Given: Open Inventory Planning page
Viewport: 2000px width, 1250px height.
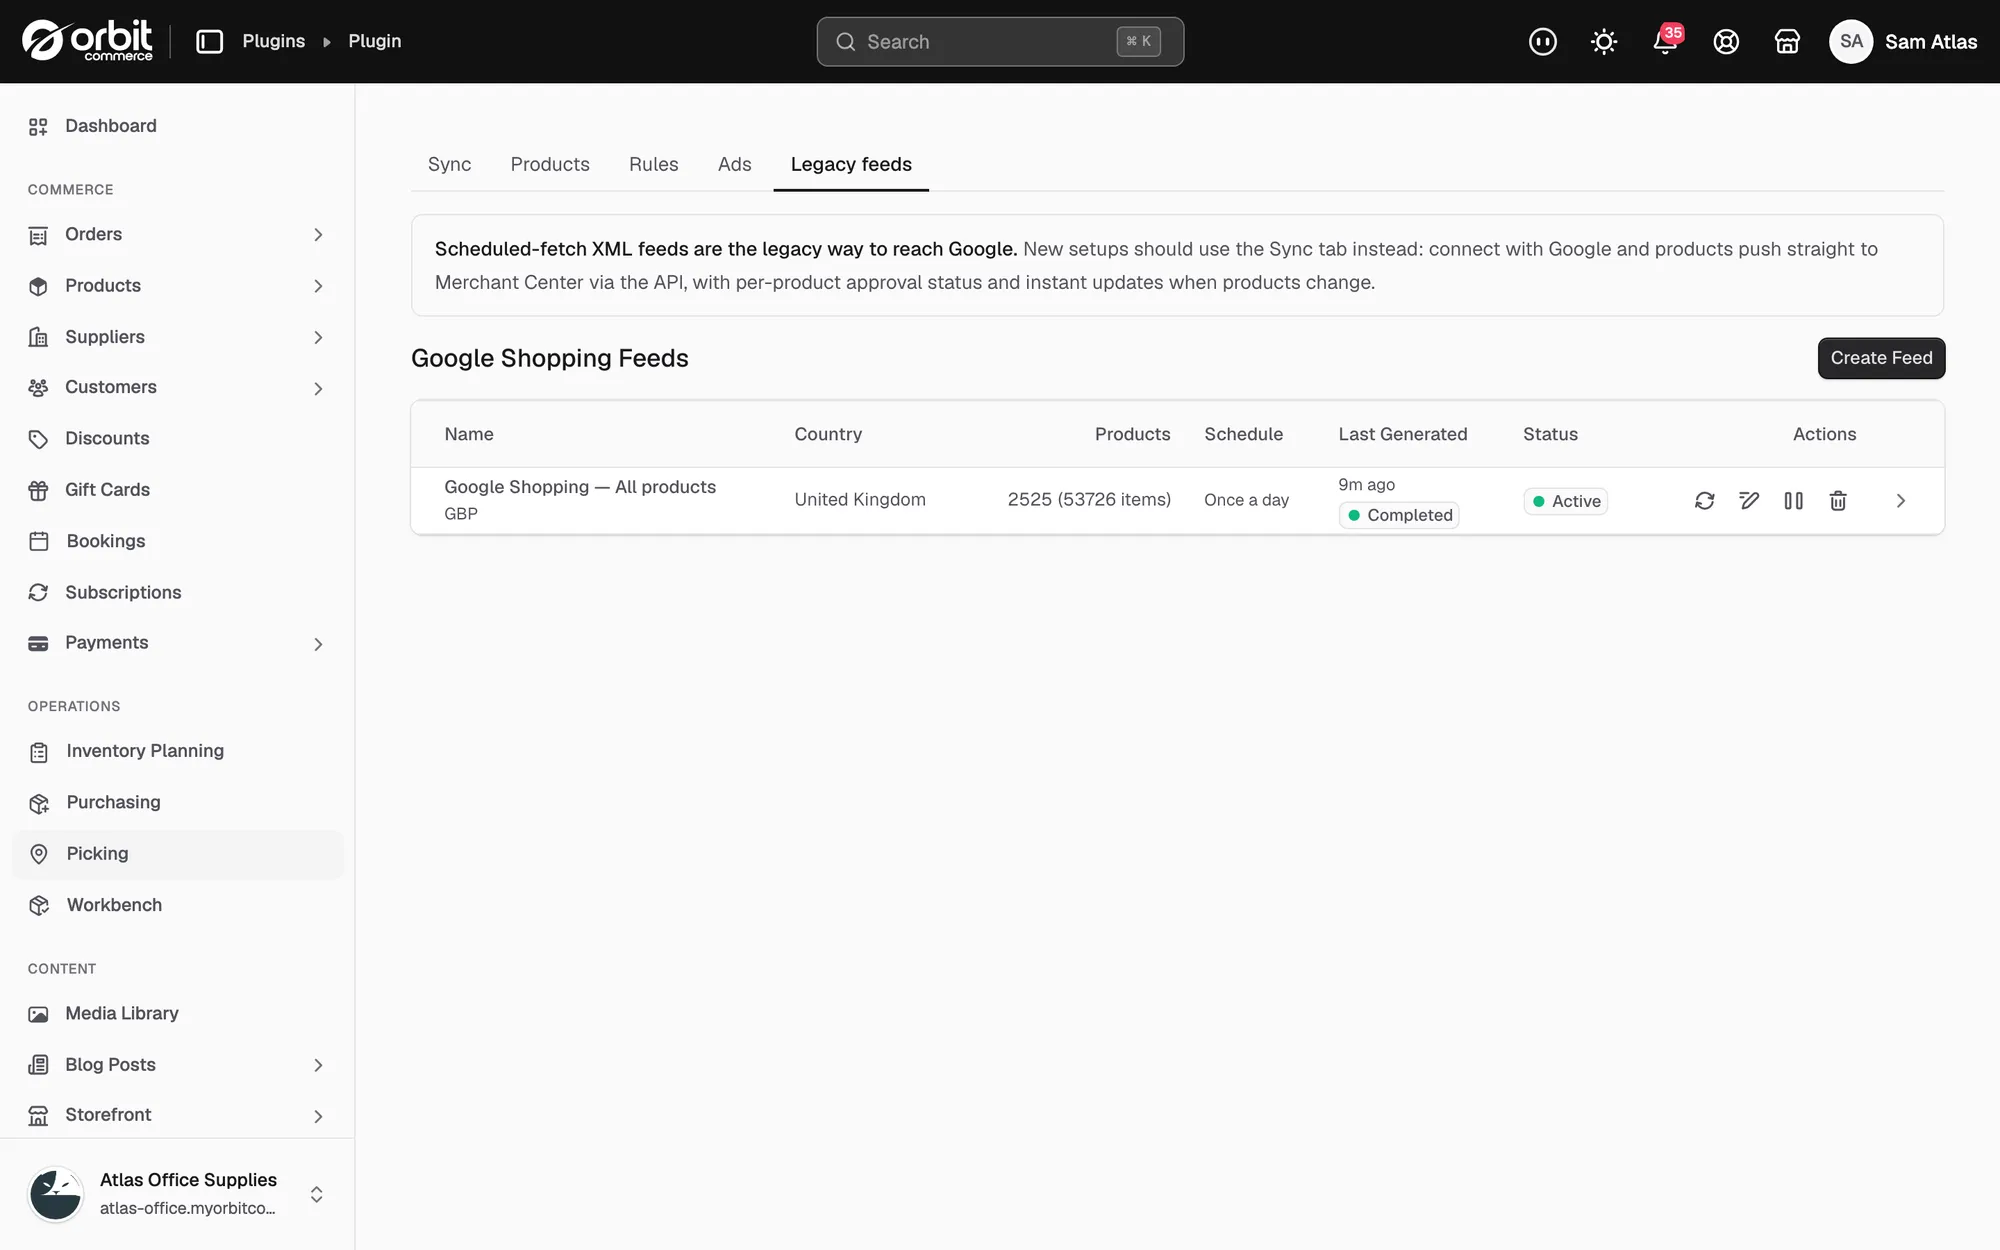Looking at the screenshot, I should [177, 751].
